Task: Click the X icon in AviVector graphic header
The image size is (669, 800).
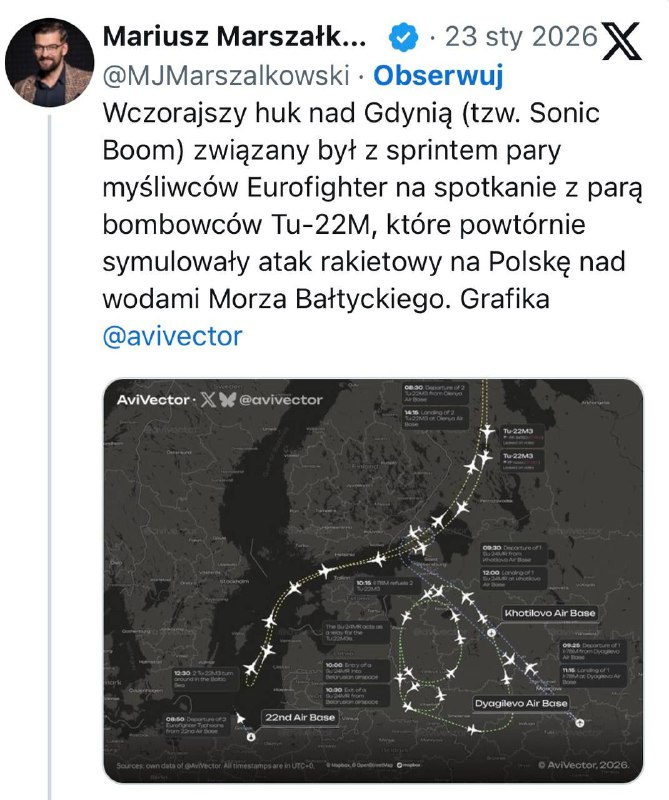Action: 205,400
